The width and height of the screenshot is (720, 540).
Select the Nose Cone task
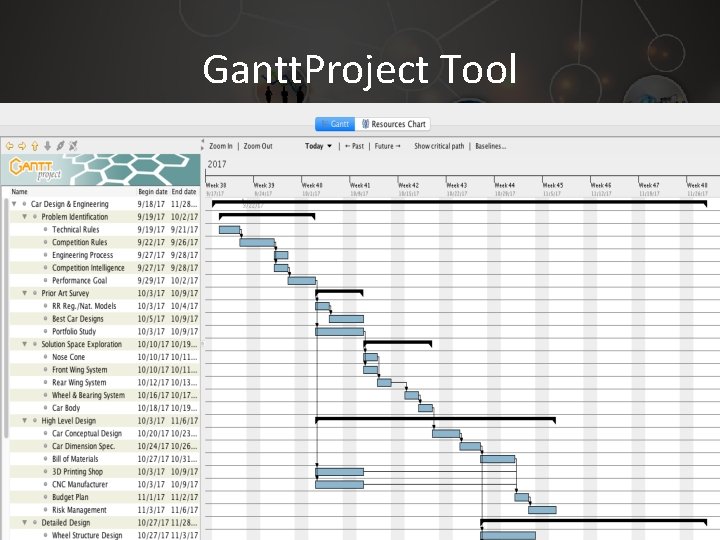[105, 357]
